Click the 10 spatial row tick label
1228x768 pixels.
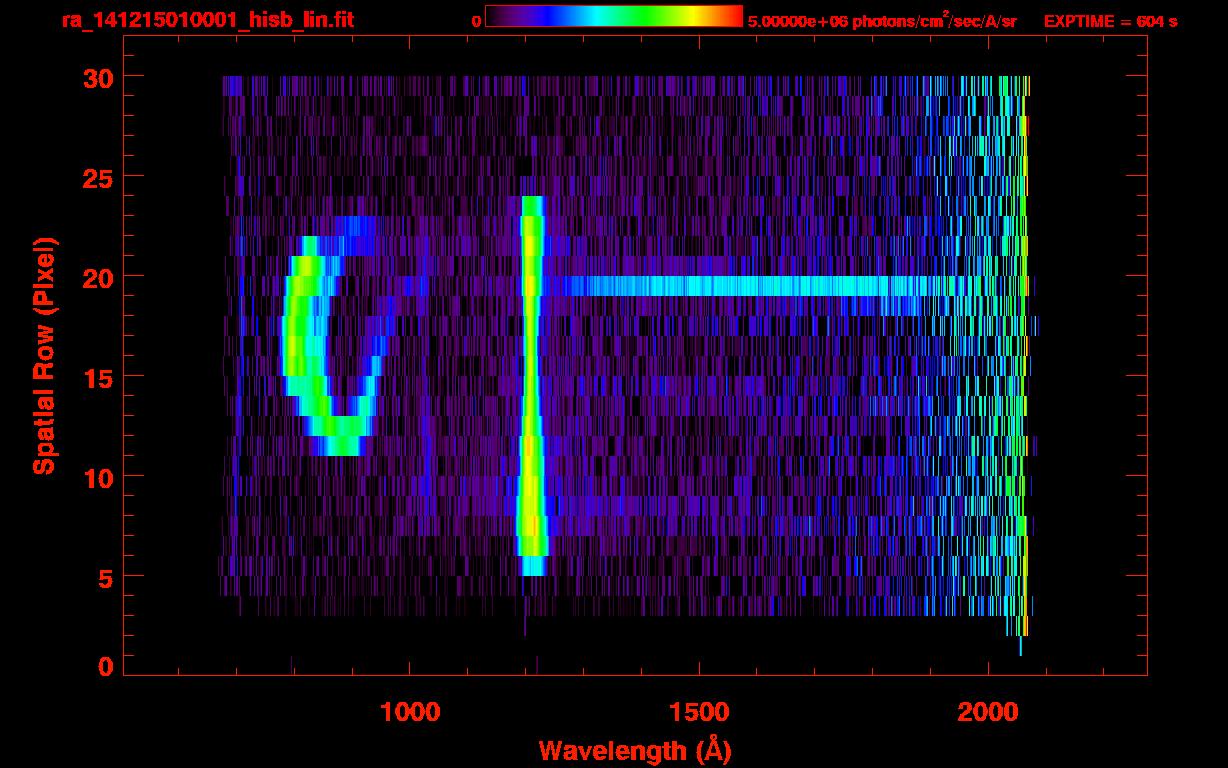click(98, 477)
